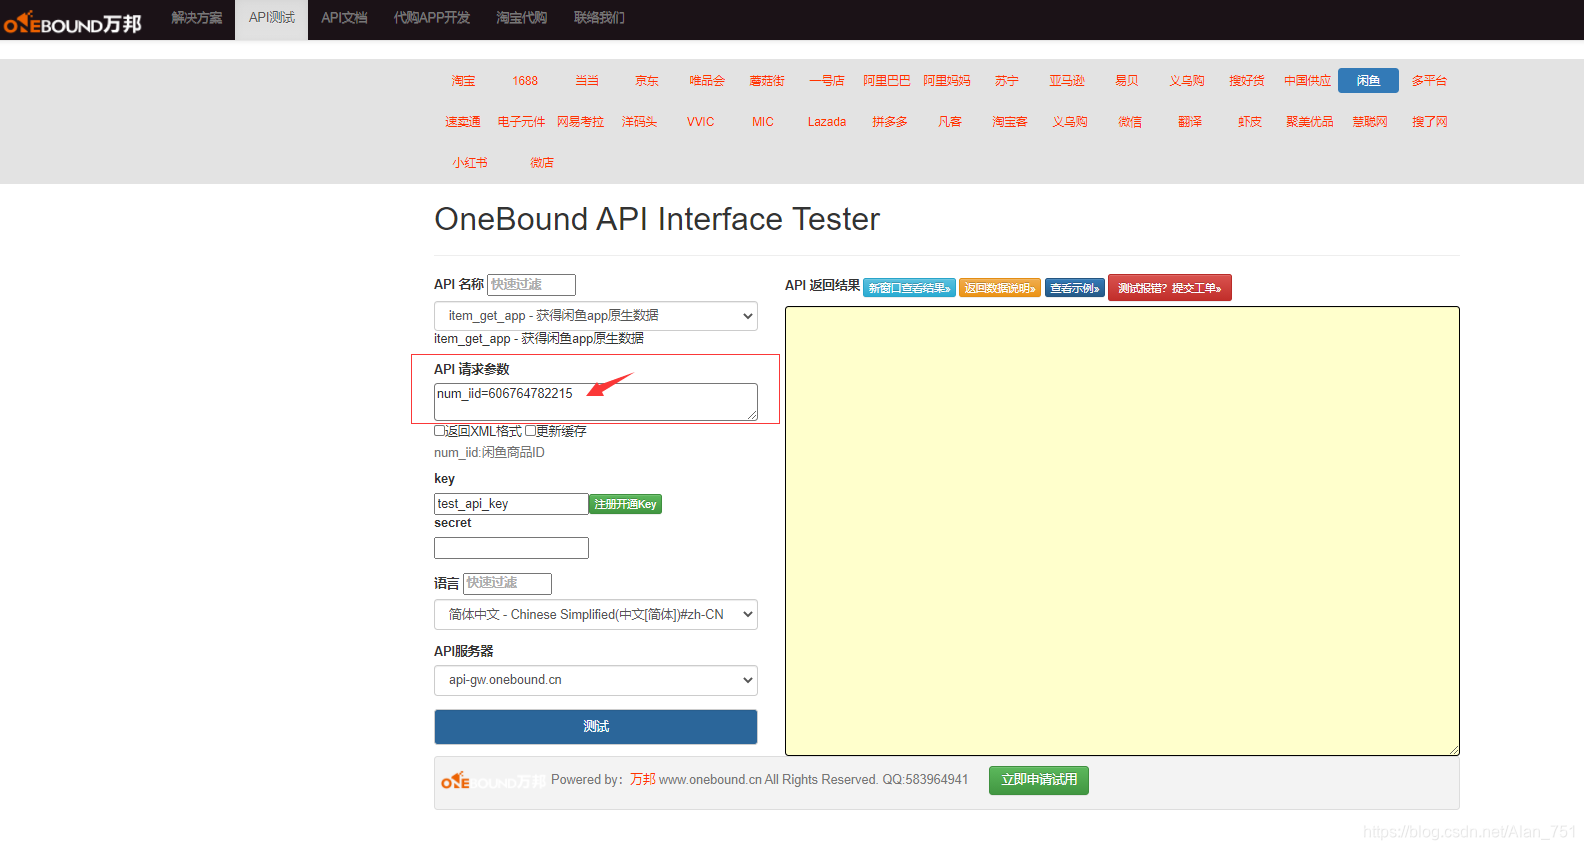
Task: Click the 查看示例 button
Action: 1075,288
